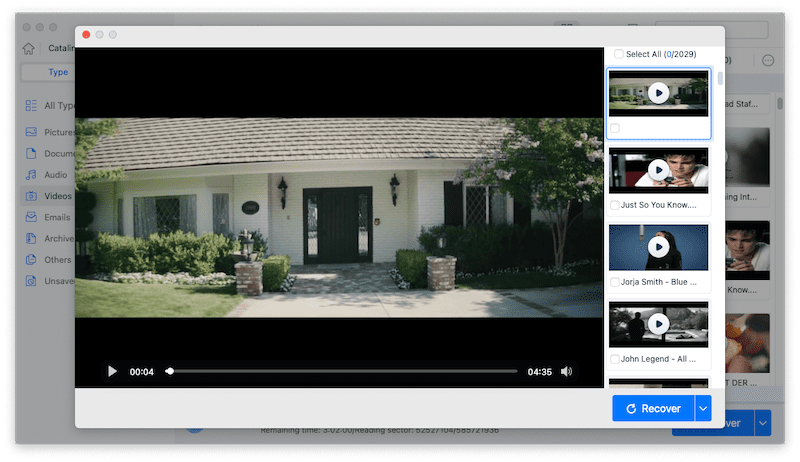The width and height of the screenshot is (800, 462).
Task: Open the Videos category label
Action: click(x=58, y=196)
